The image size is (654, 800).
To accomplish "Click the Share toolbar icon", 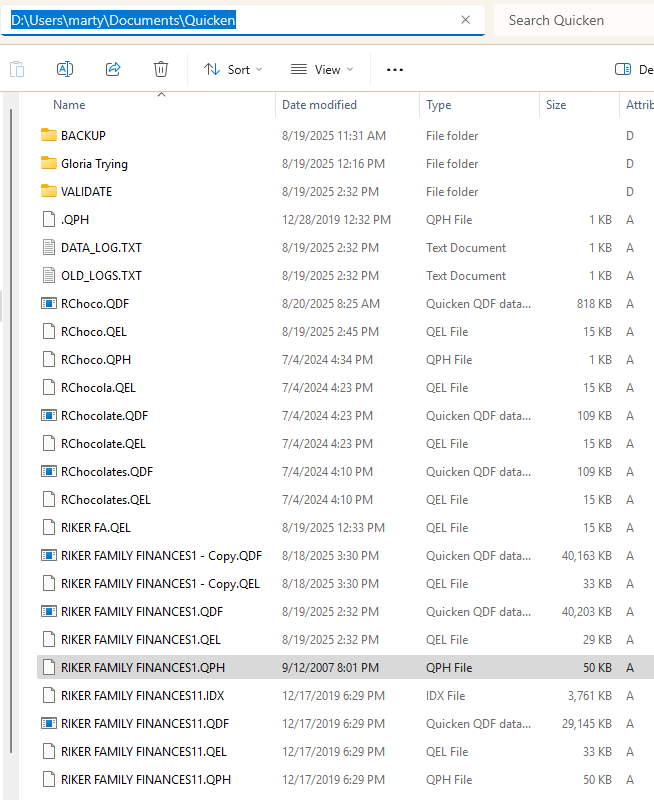I will (113, 69).
